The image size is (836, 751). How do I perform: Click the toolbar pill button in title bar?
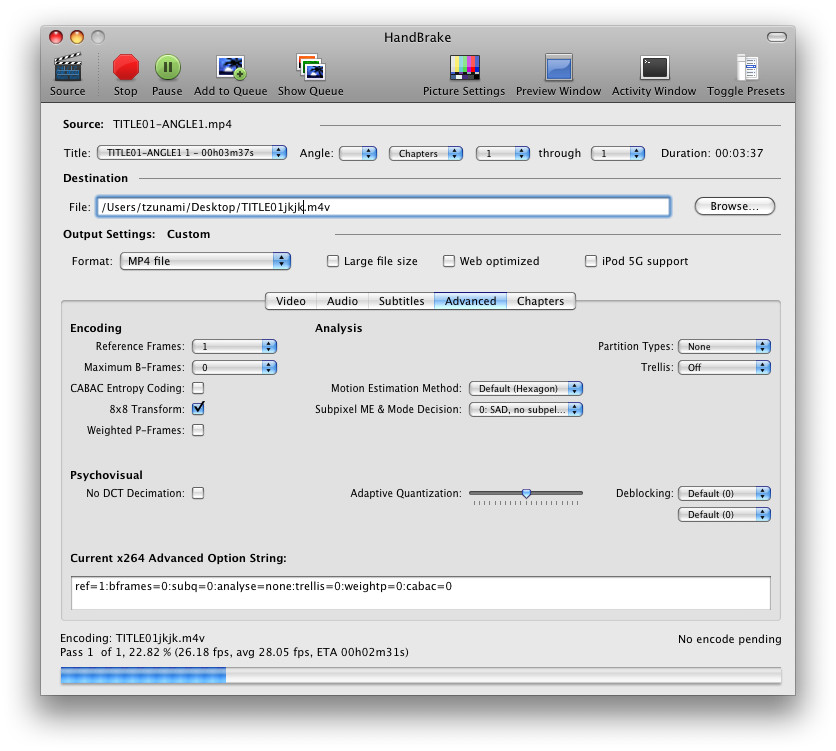[777, 37]
